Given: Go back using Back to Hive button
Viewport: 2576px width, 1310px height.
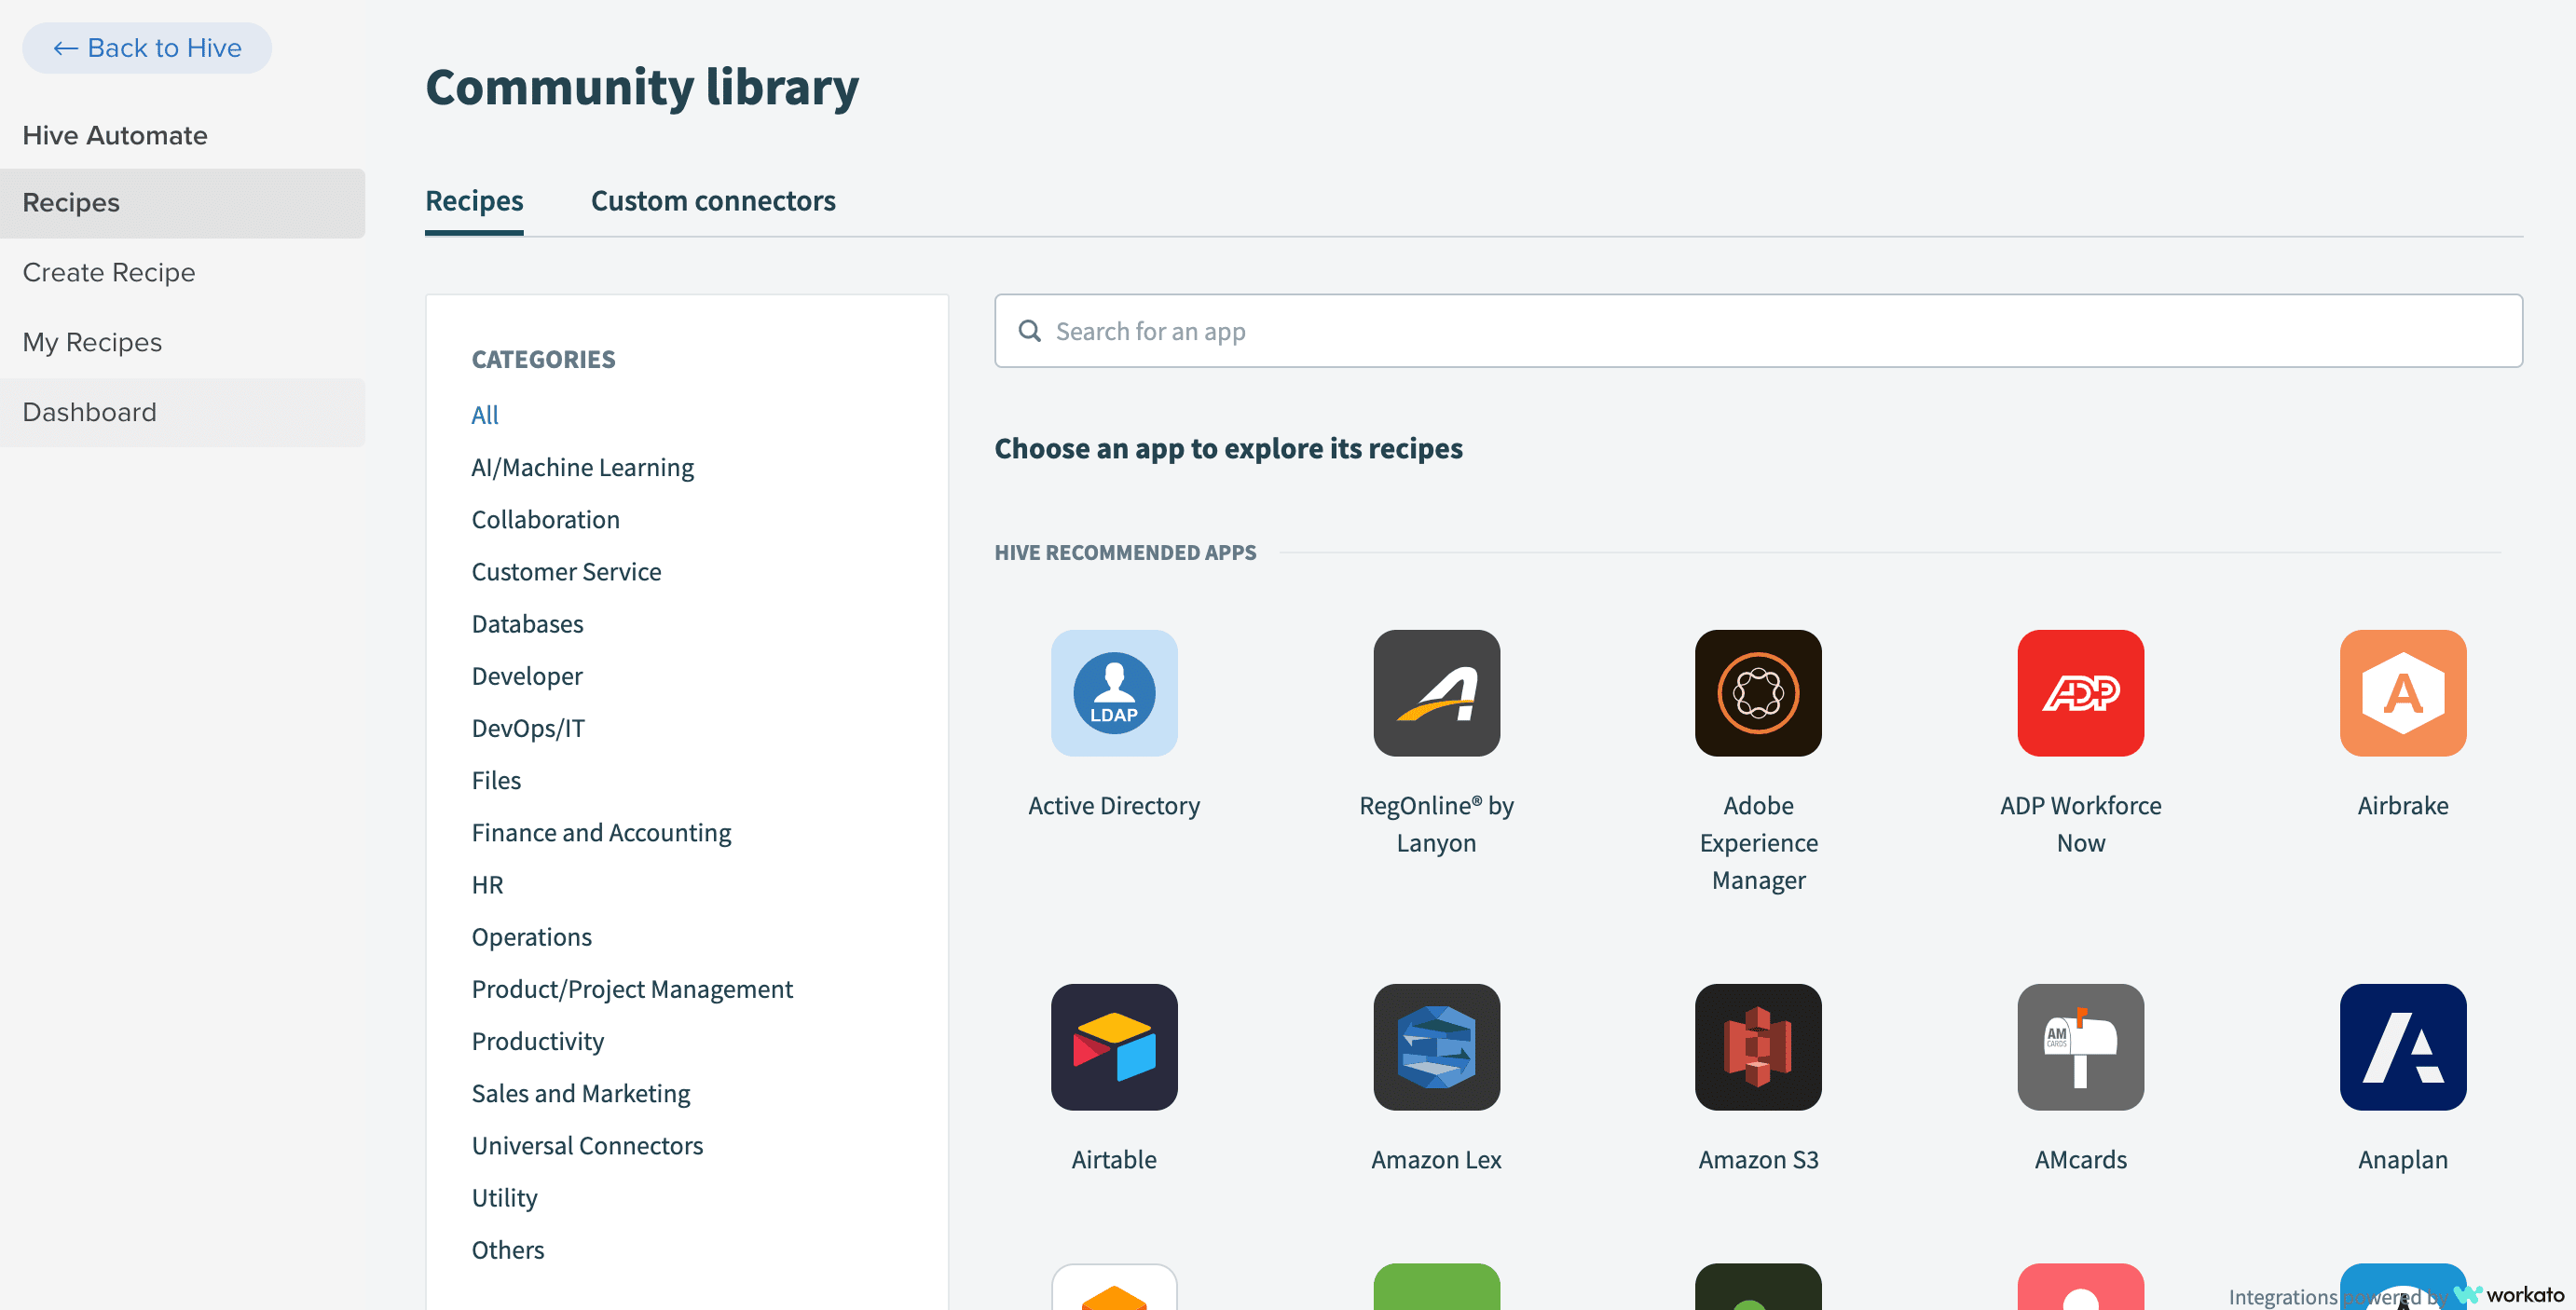Looking at the screenshot, I should point(147,47).
